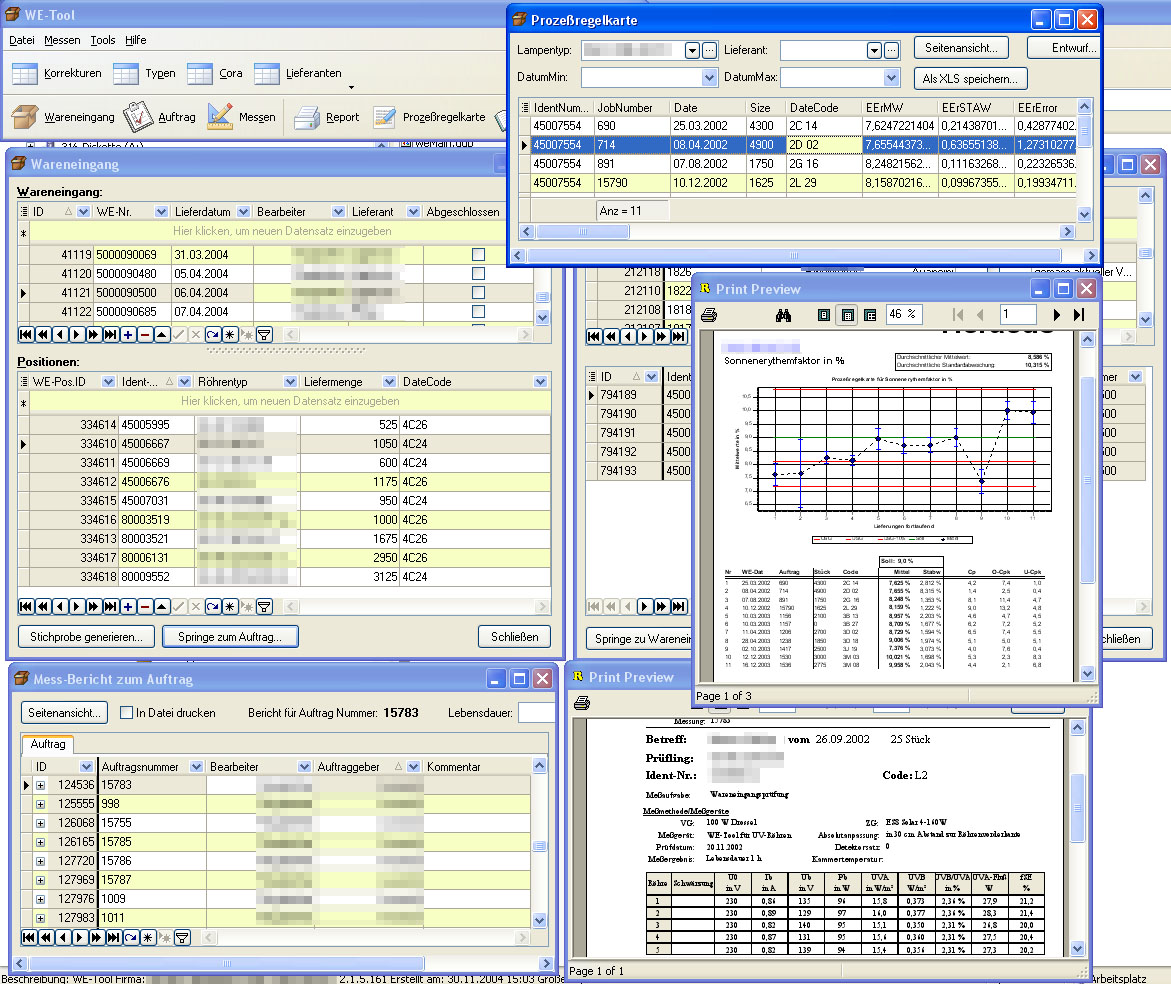Select page width zoom in Print Preview
Image resolution: width=1171 pixels, height=984 pixels.
[x=848, y=315]
